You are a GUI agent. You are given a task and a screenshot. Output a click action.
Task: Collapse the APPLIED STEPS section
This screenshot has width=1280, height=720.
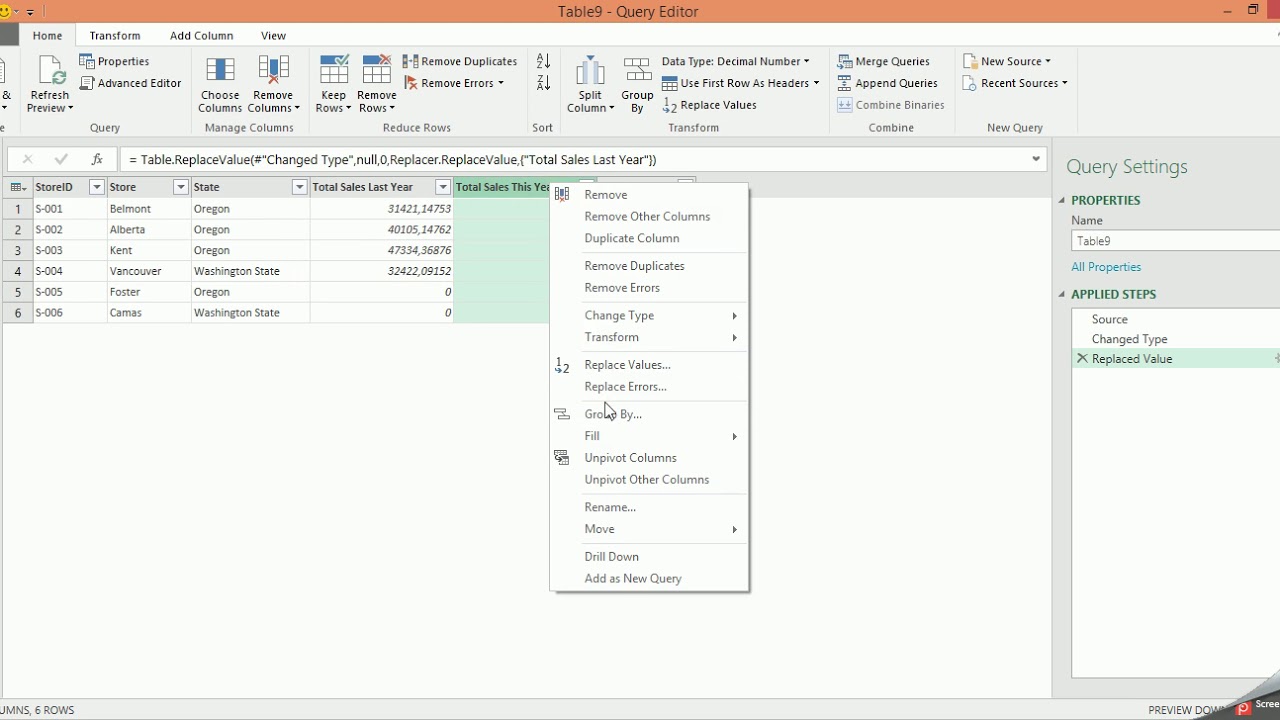tap(1062, 295)
